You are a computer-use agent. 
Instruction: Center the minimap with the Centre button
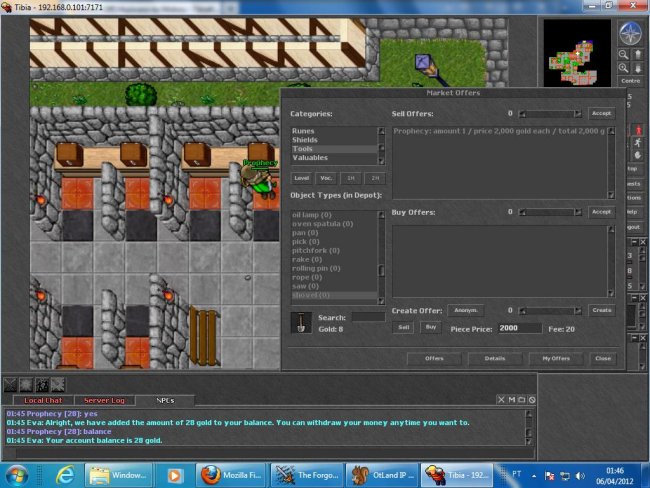[631, 81]
